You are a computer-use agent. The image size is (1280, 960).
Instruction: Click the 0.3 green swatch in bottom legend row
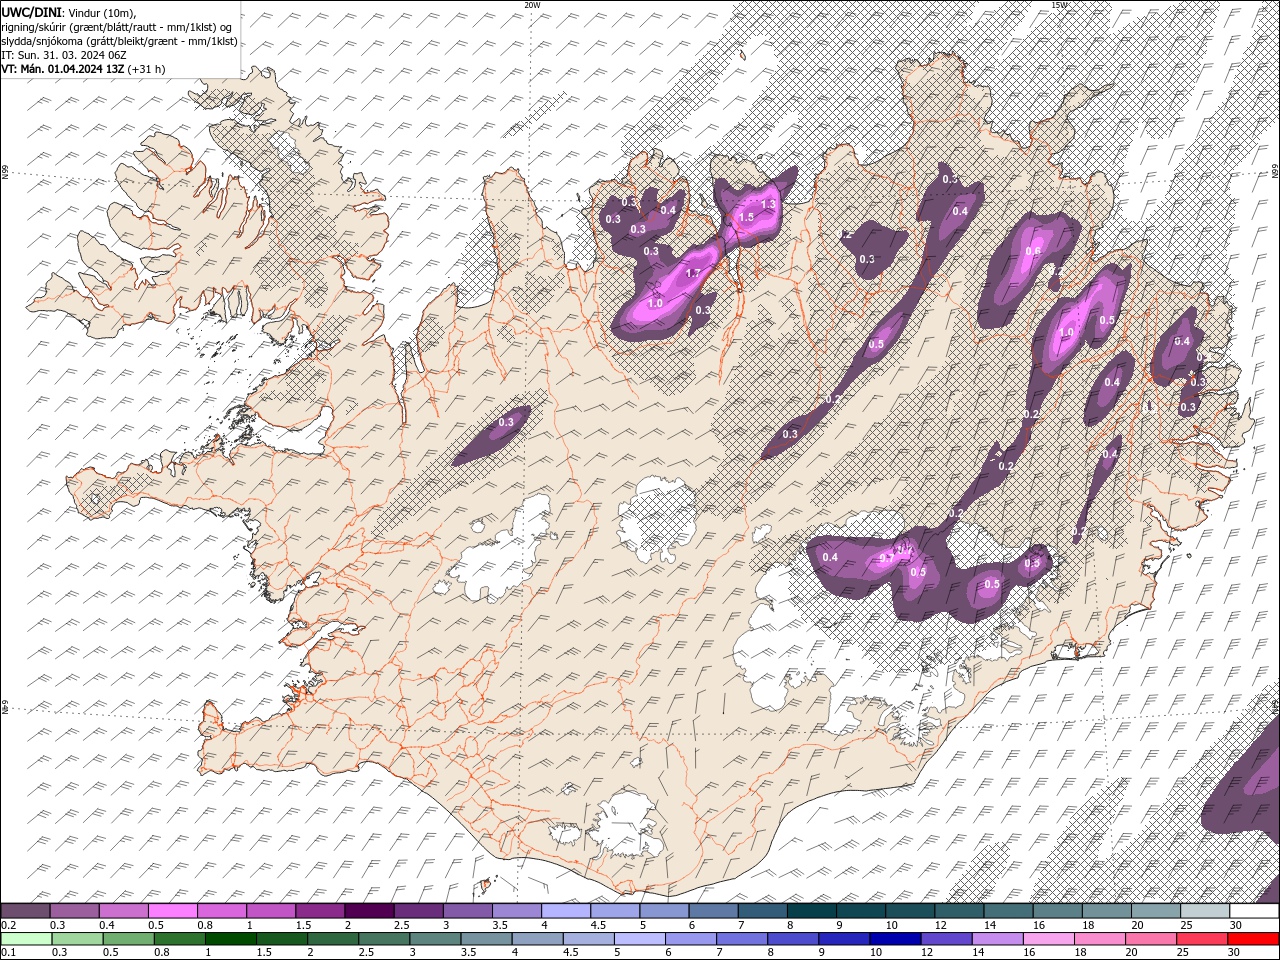click(x=76, y=939)
